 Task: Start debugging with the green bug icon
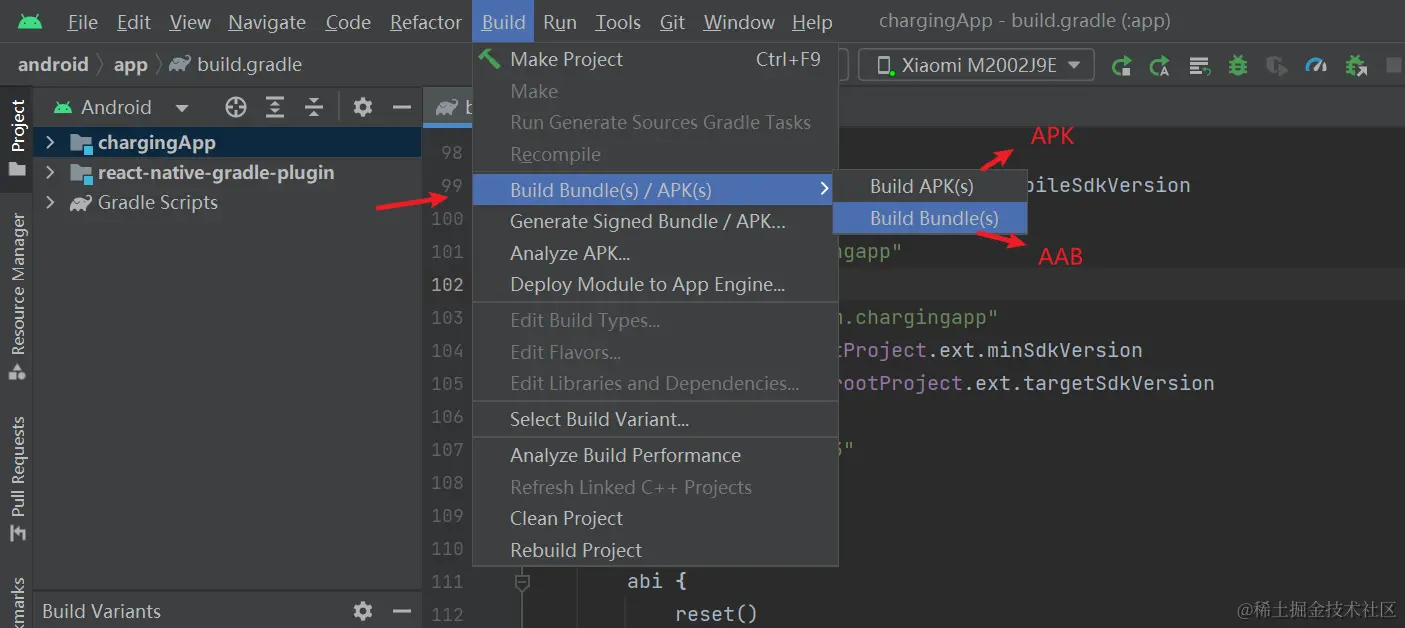click(1238, 66)
